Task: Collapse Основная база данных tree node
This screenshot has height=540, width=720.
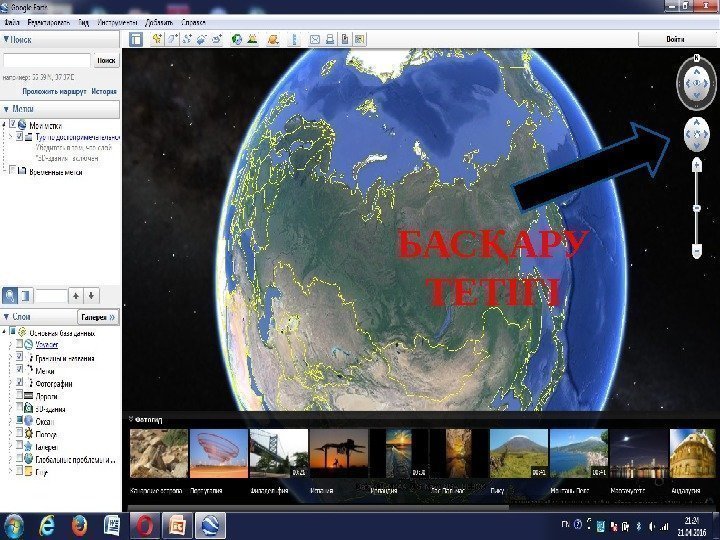Action: [4, 332]
